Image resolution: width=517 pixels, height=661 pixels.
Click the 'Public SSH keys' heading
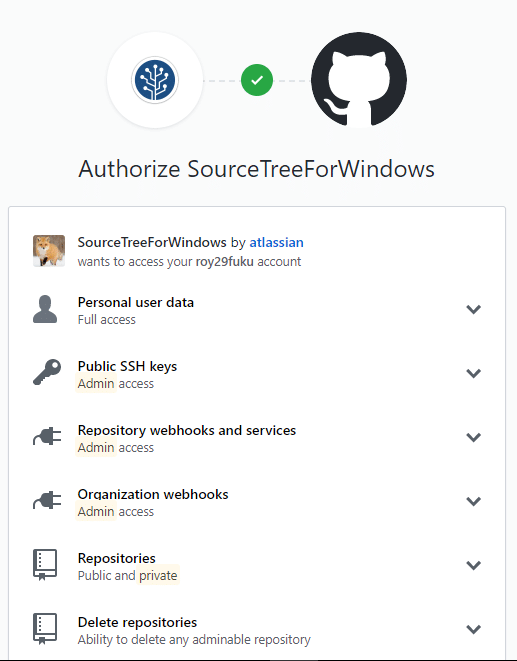pos(127,366)
